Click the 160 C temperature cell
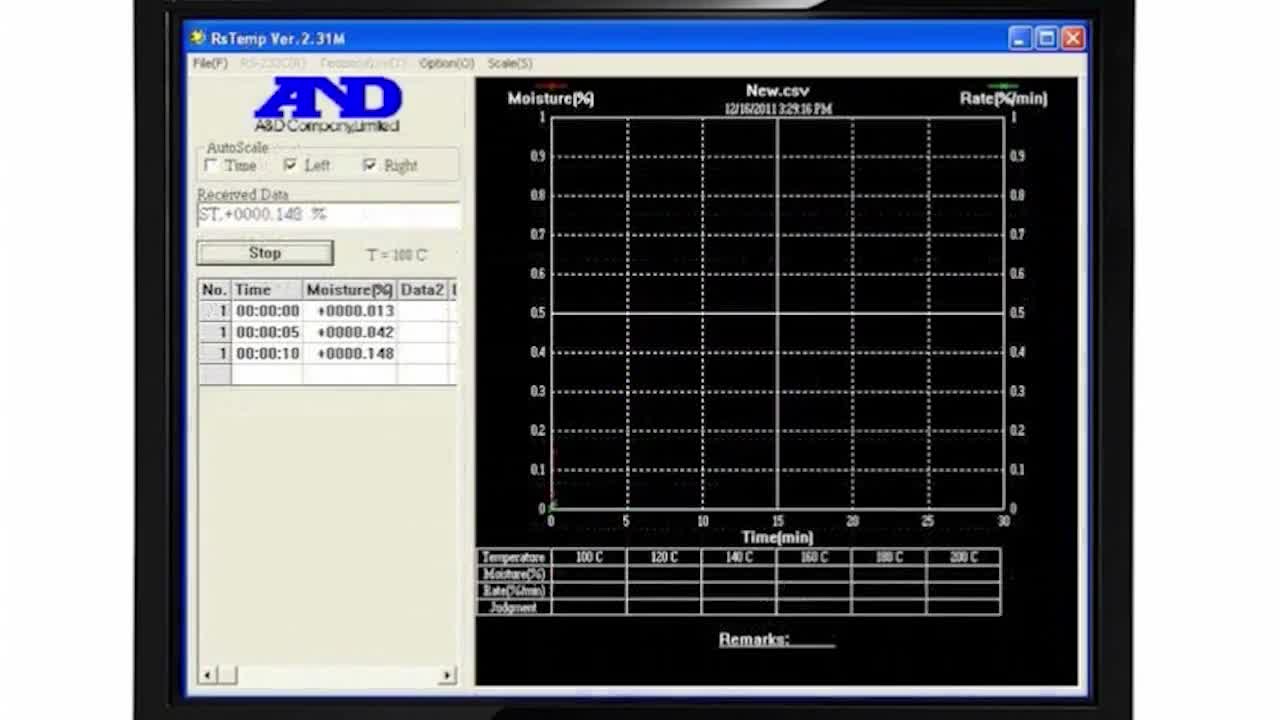 (814, 557)
